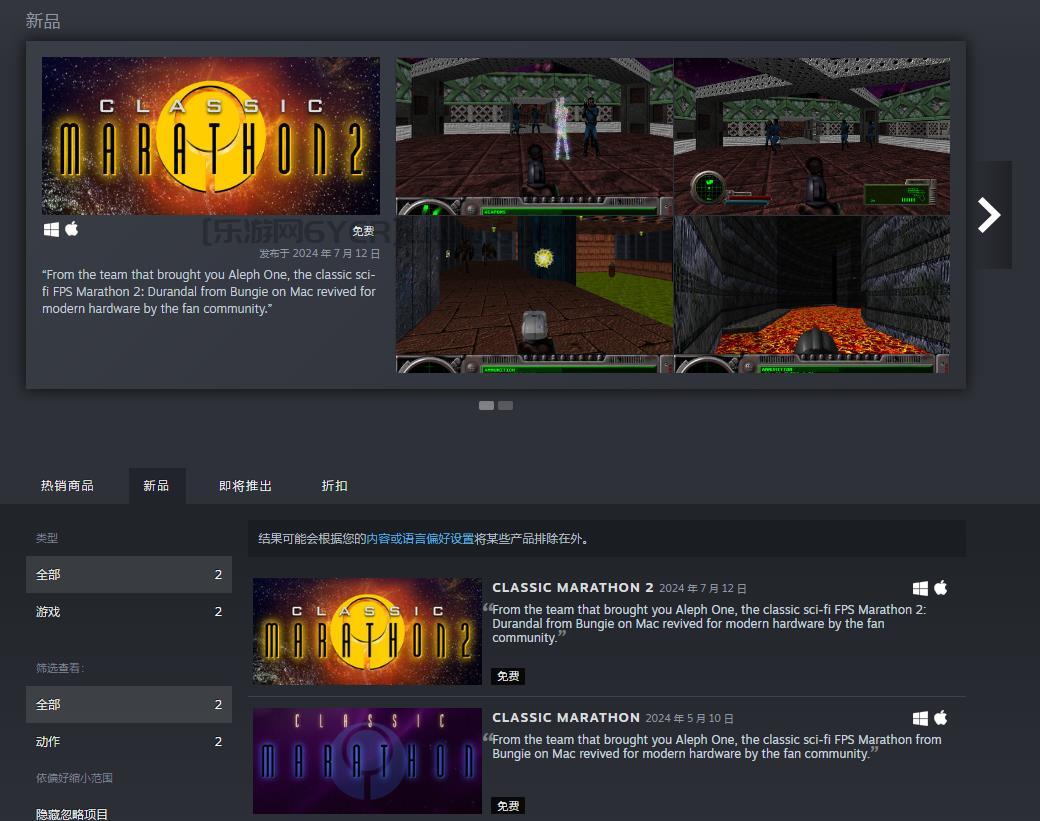Viewport: 1040px width, 821px height.
Task: Advance the featured carousel with the arrow
Action: [989, 214]
